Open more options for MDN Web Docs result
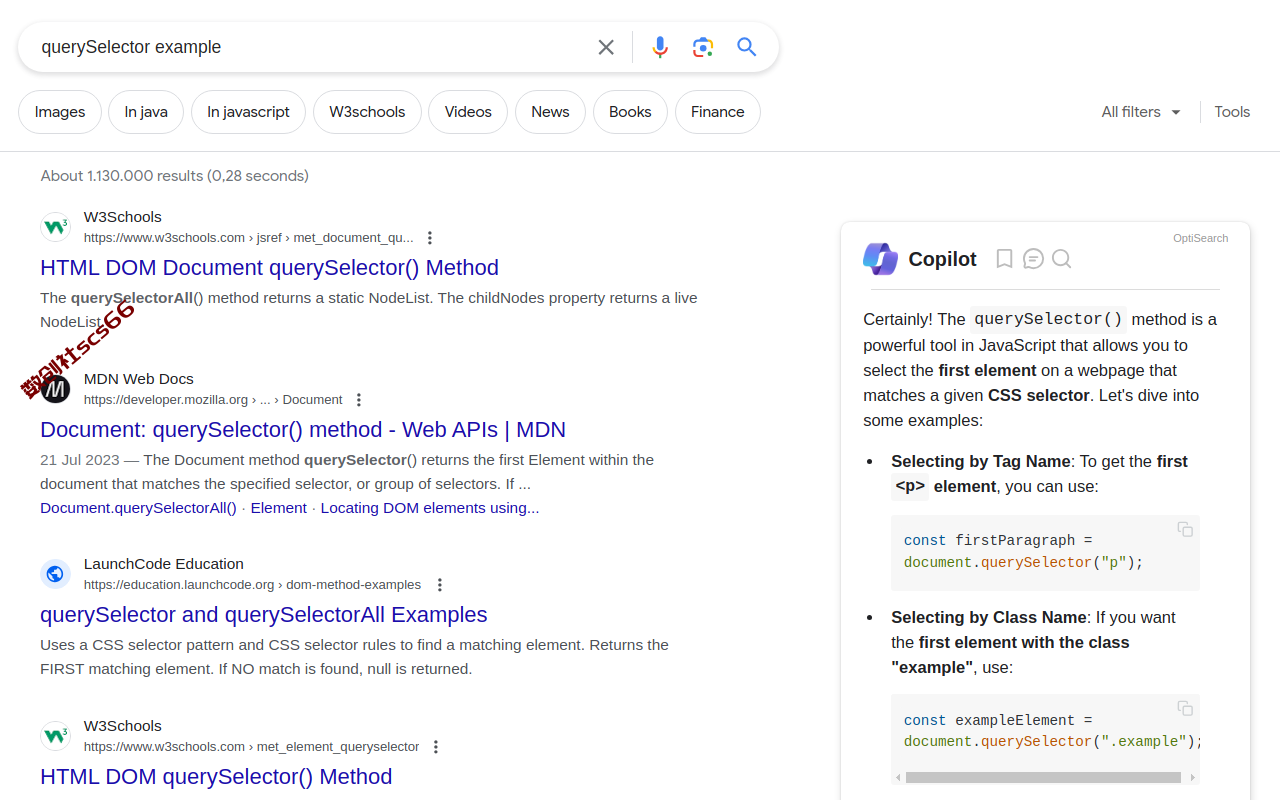 359,400
